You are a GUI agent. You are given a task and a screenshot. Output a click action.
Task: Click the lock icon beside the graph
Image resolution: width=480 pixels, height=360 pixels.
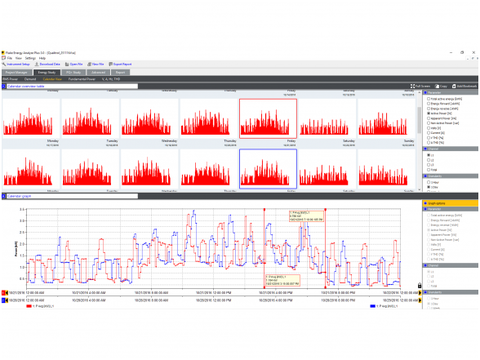[x=419, y=285]
